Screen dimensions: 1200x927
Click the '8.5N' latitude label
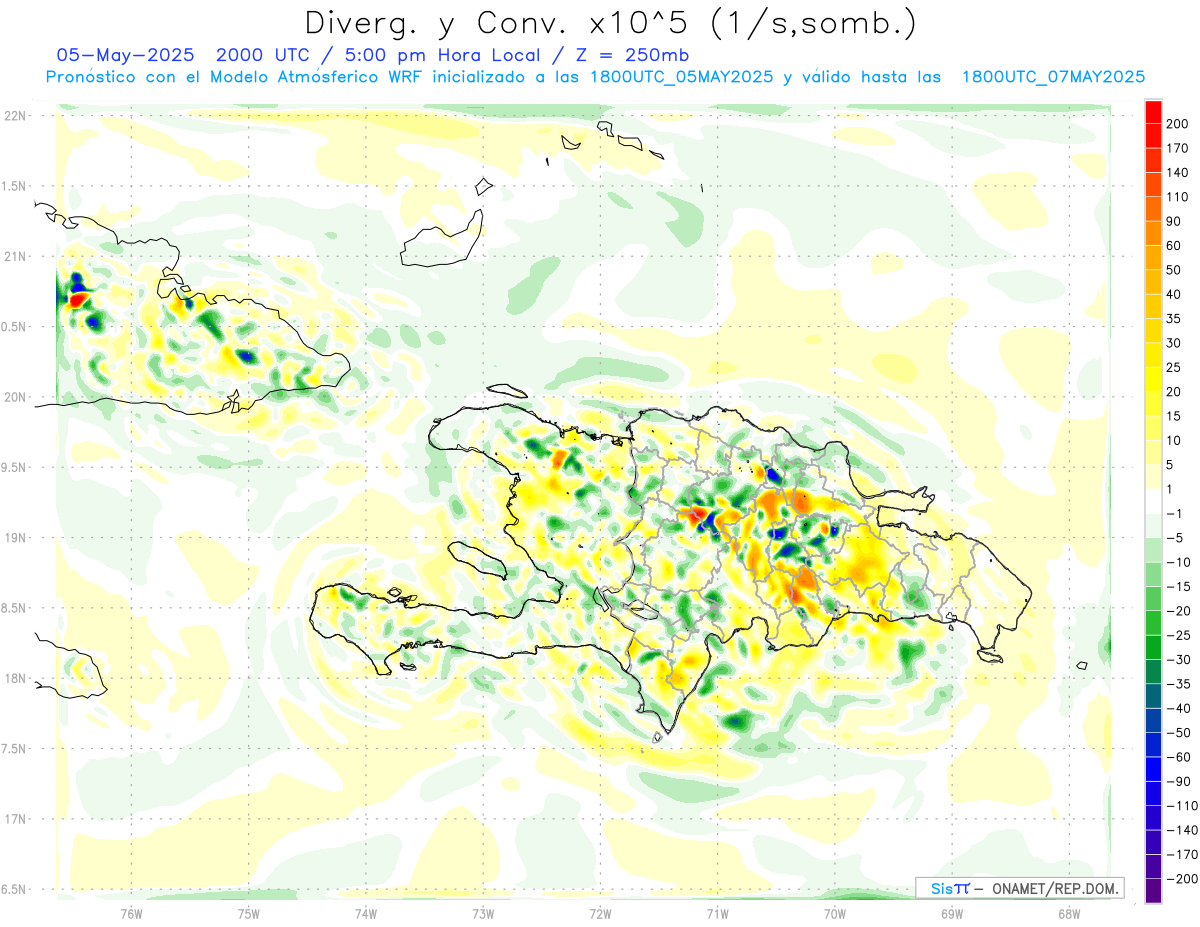click(x=14, y=608)
